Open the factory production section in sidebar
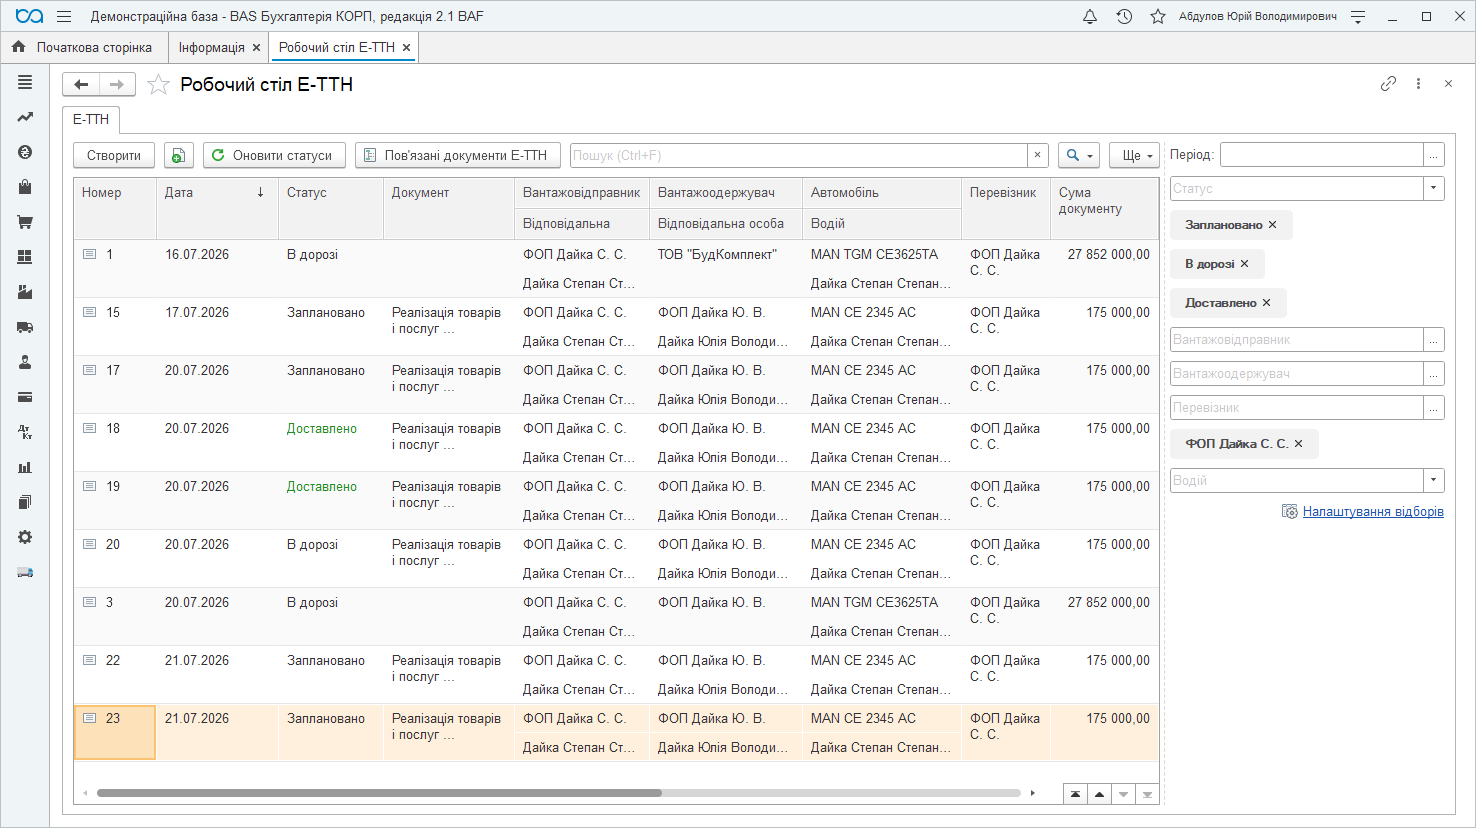 click(x=25, y=292)
